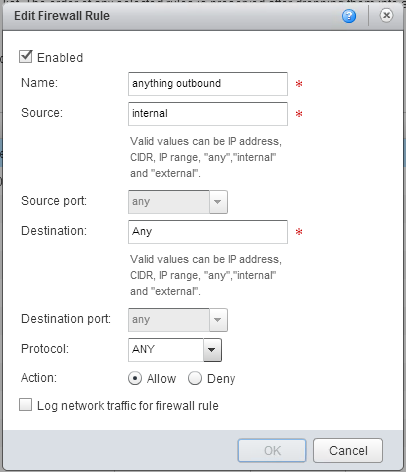Click the Destination port any field

click(169, 320)
